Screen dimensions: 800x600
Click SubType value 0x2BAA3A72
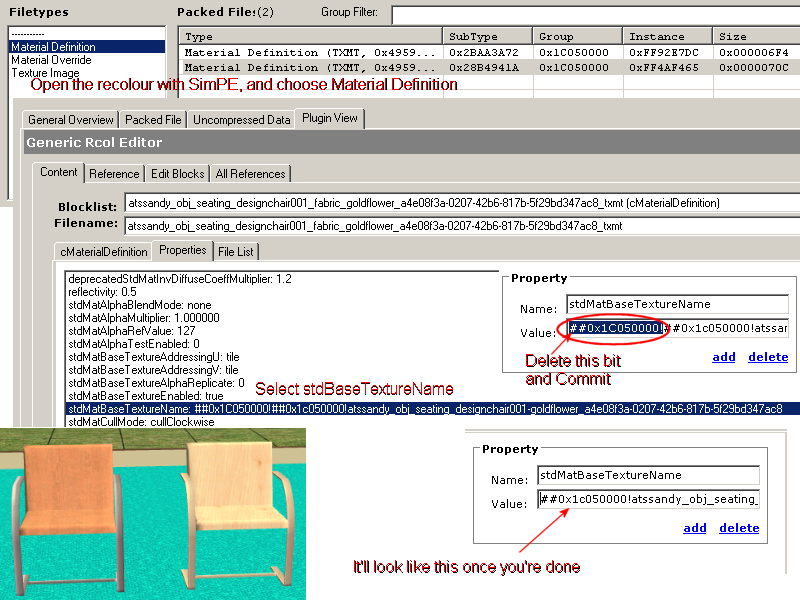(x=484, y=53)
